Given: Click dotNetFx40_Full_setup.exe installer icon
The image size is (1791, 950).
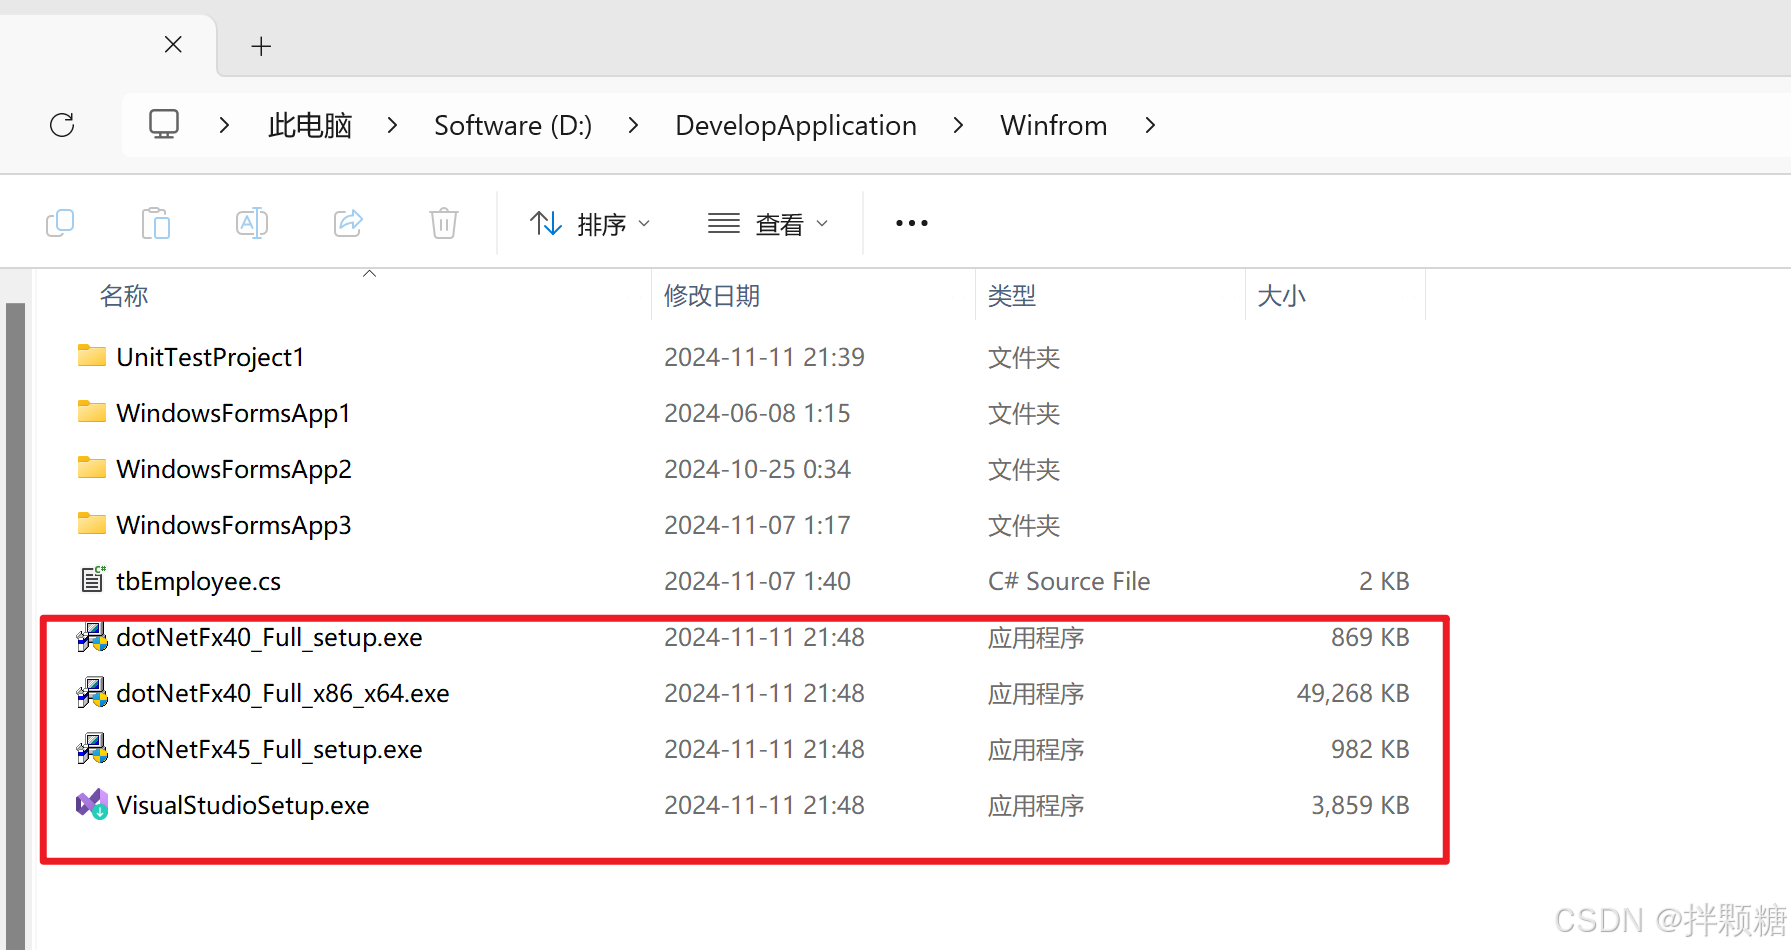Looking at the screenshot, I should coord(92,637).
